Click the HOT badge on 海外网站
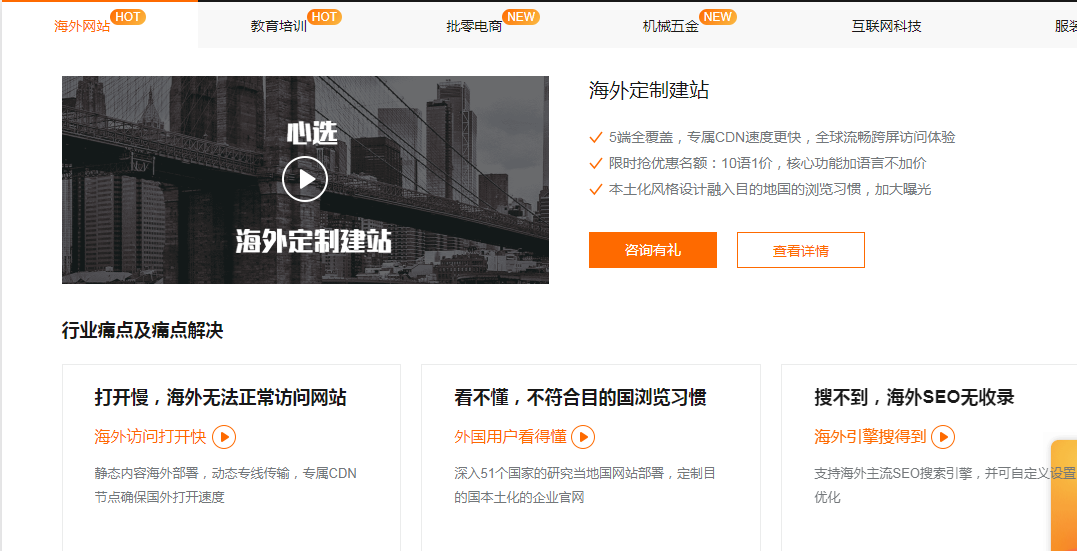The width and height of the screenshot is (1077, 551). (x=127, y=17)
